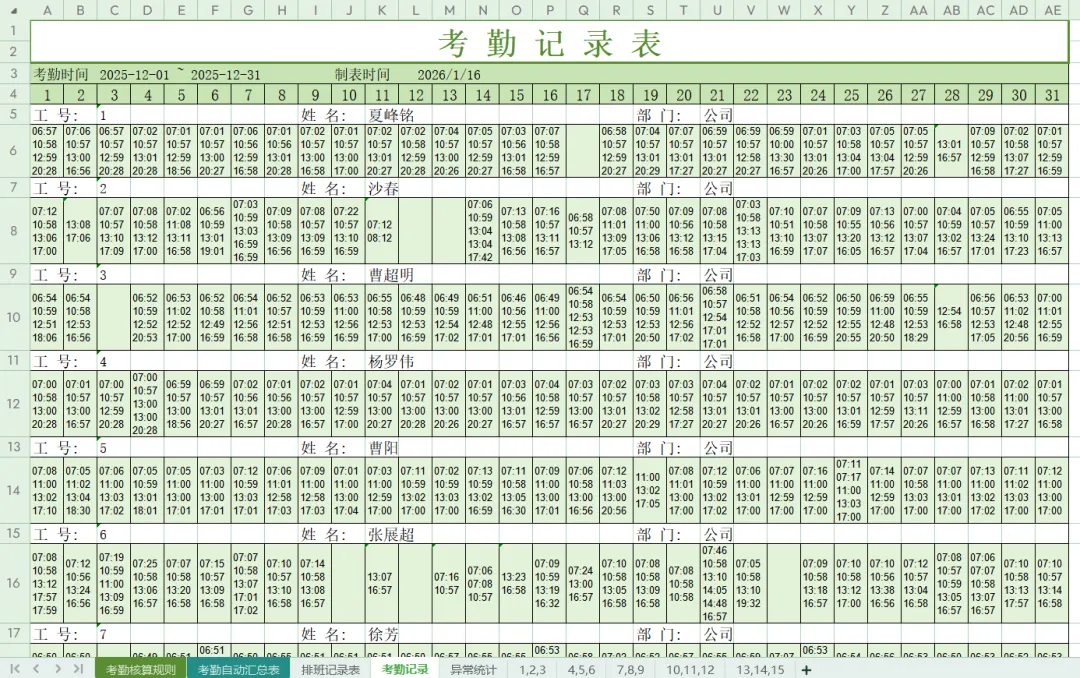The height and width of the screenshot is (678, 1080).
Task: Open the sheet tab named 7,8,9
Action: [630, 670]
